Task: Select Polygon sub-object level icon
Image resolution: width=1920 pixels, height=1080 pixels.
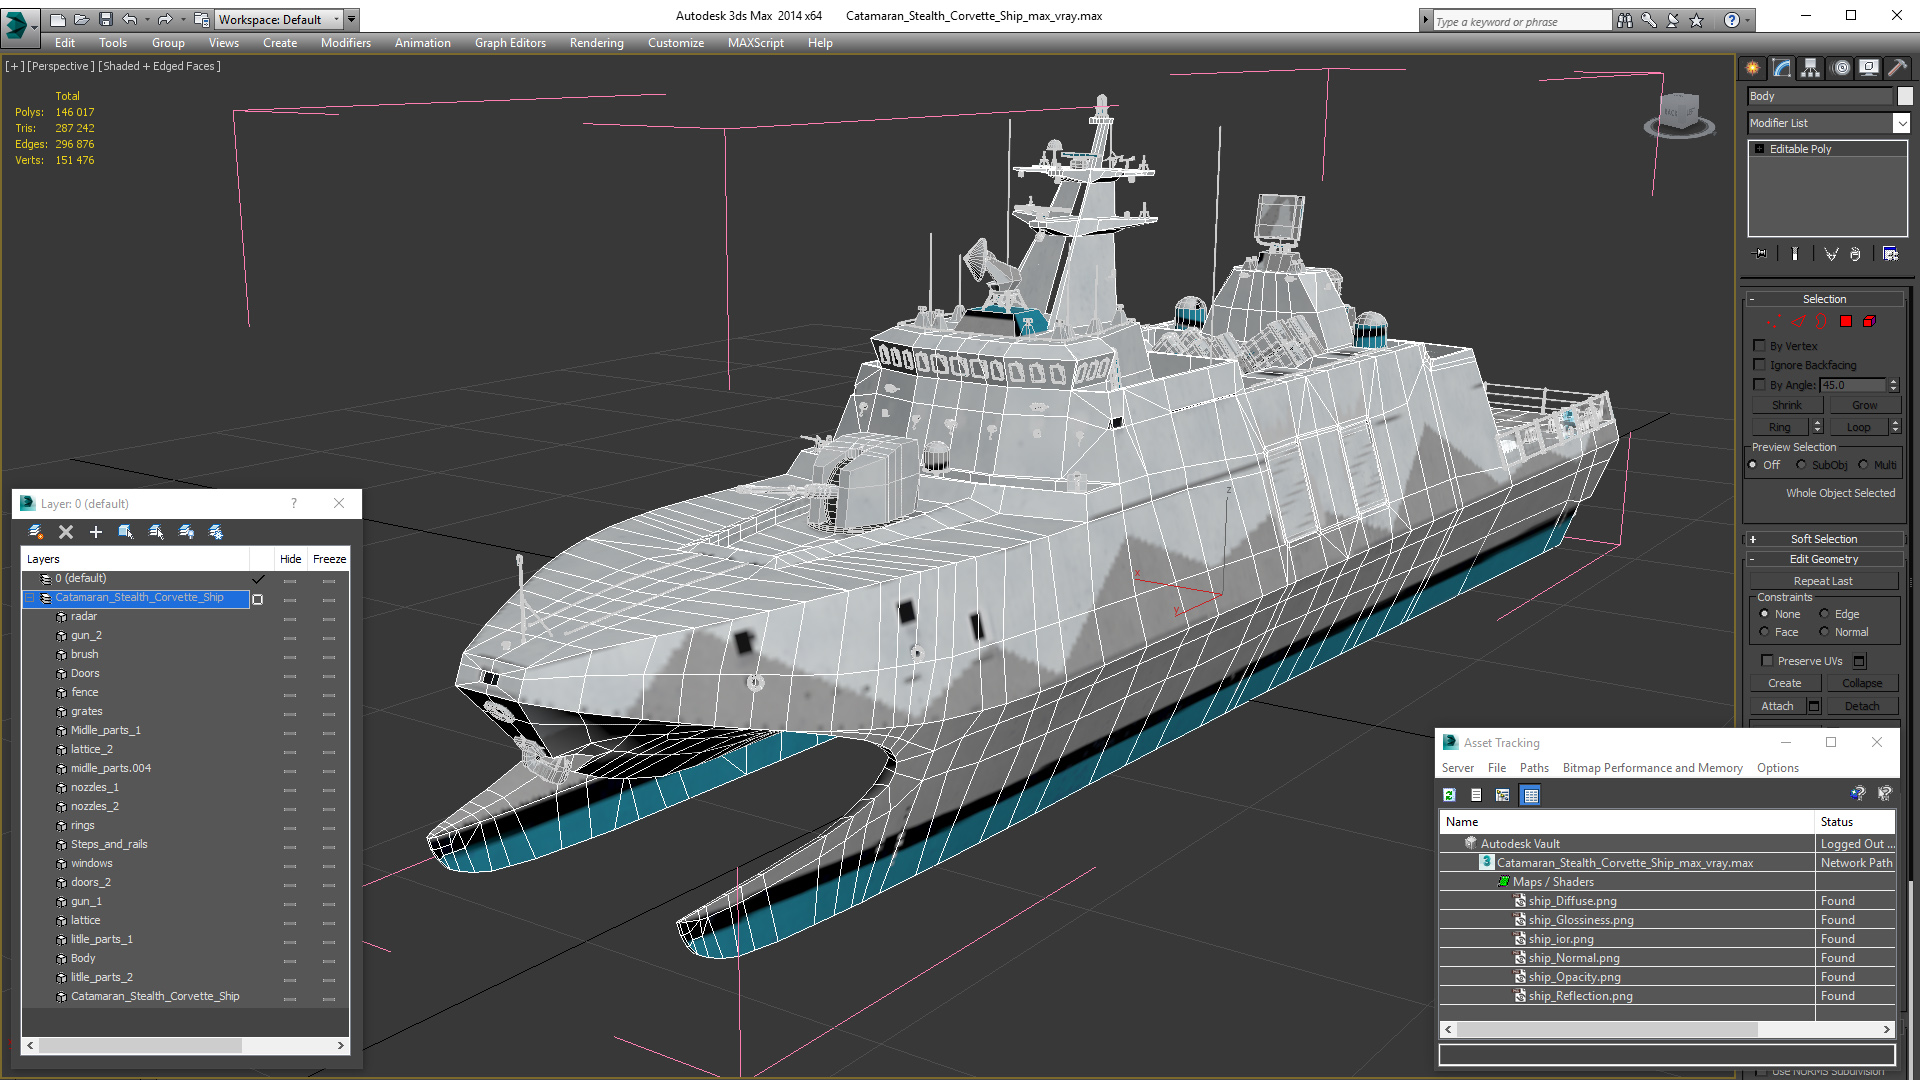Action: [1846, 322]
